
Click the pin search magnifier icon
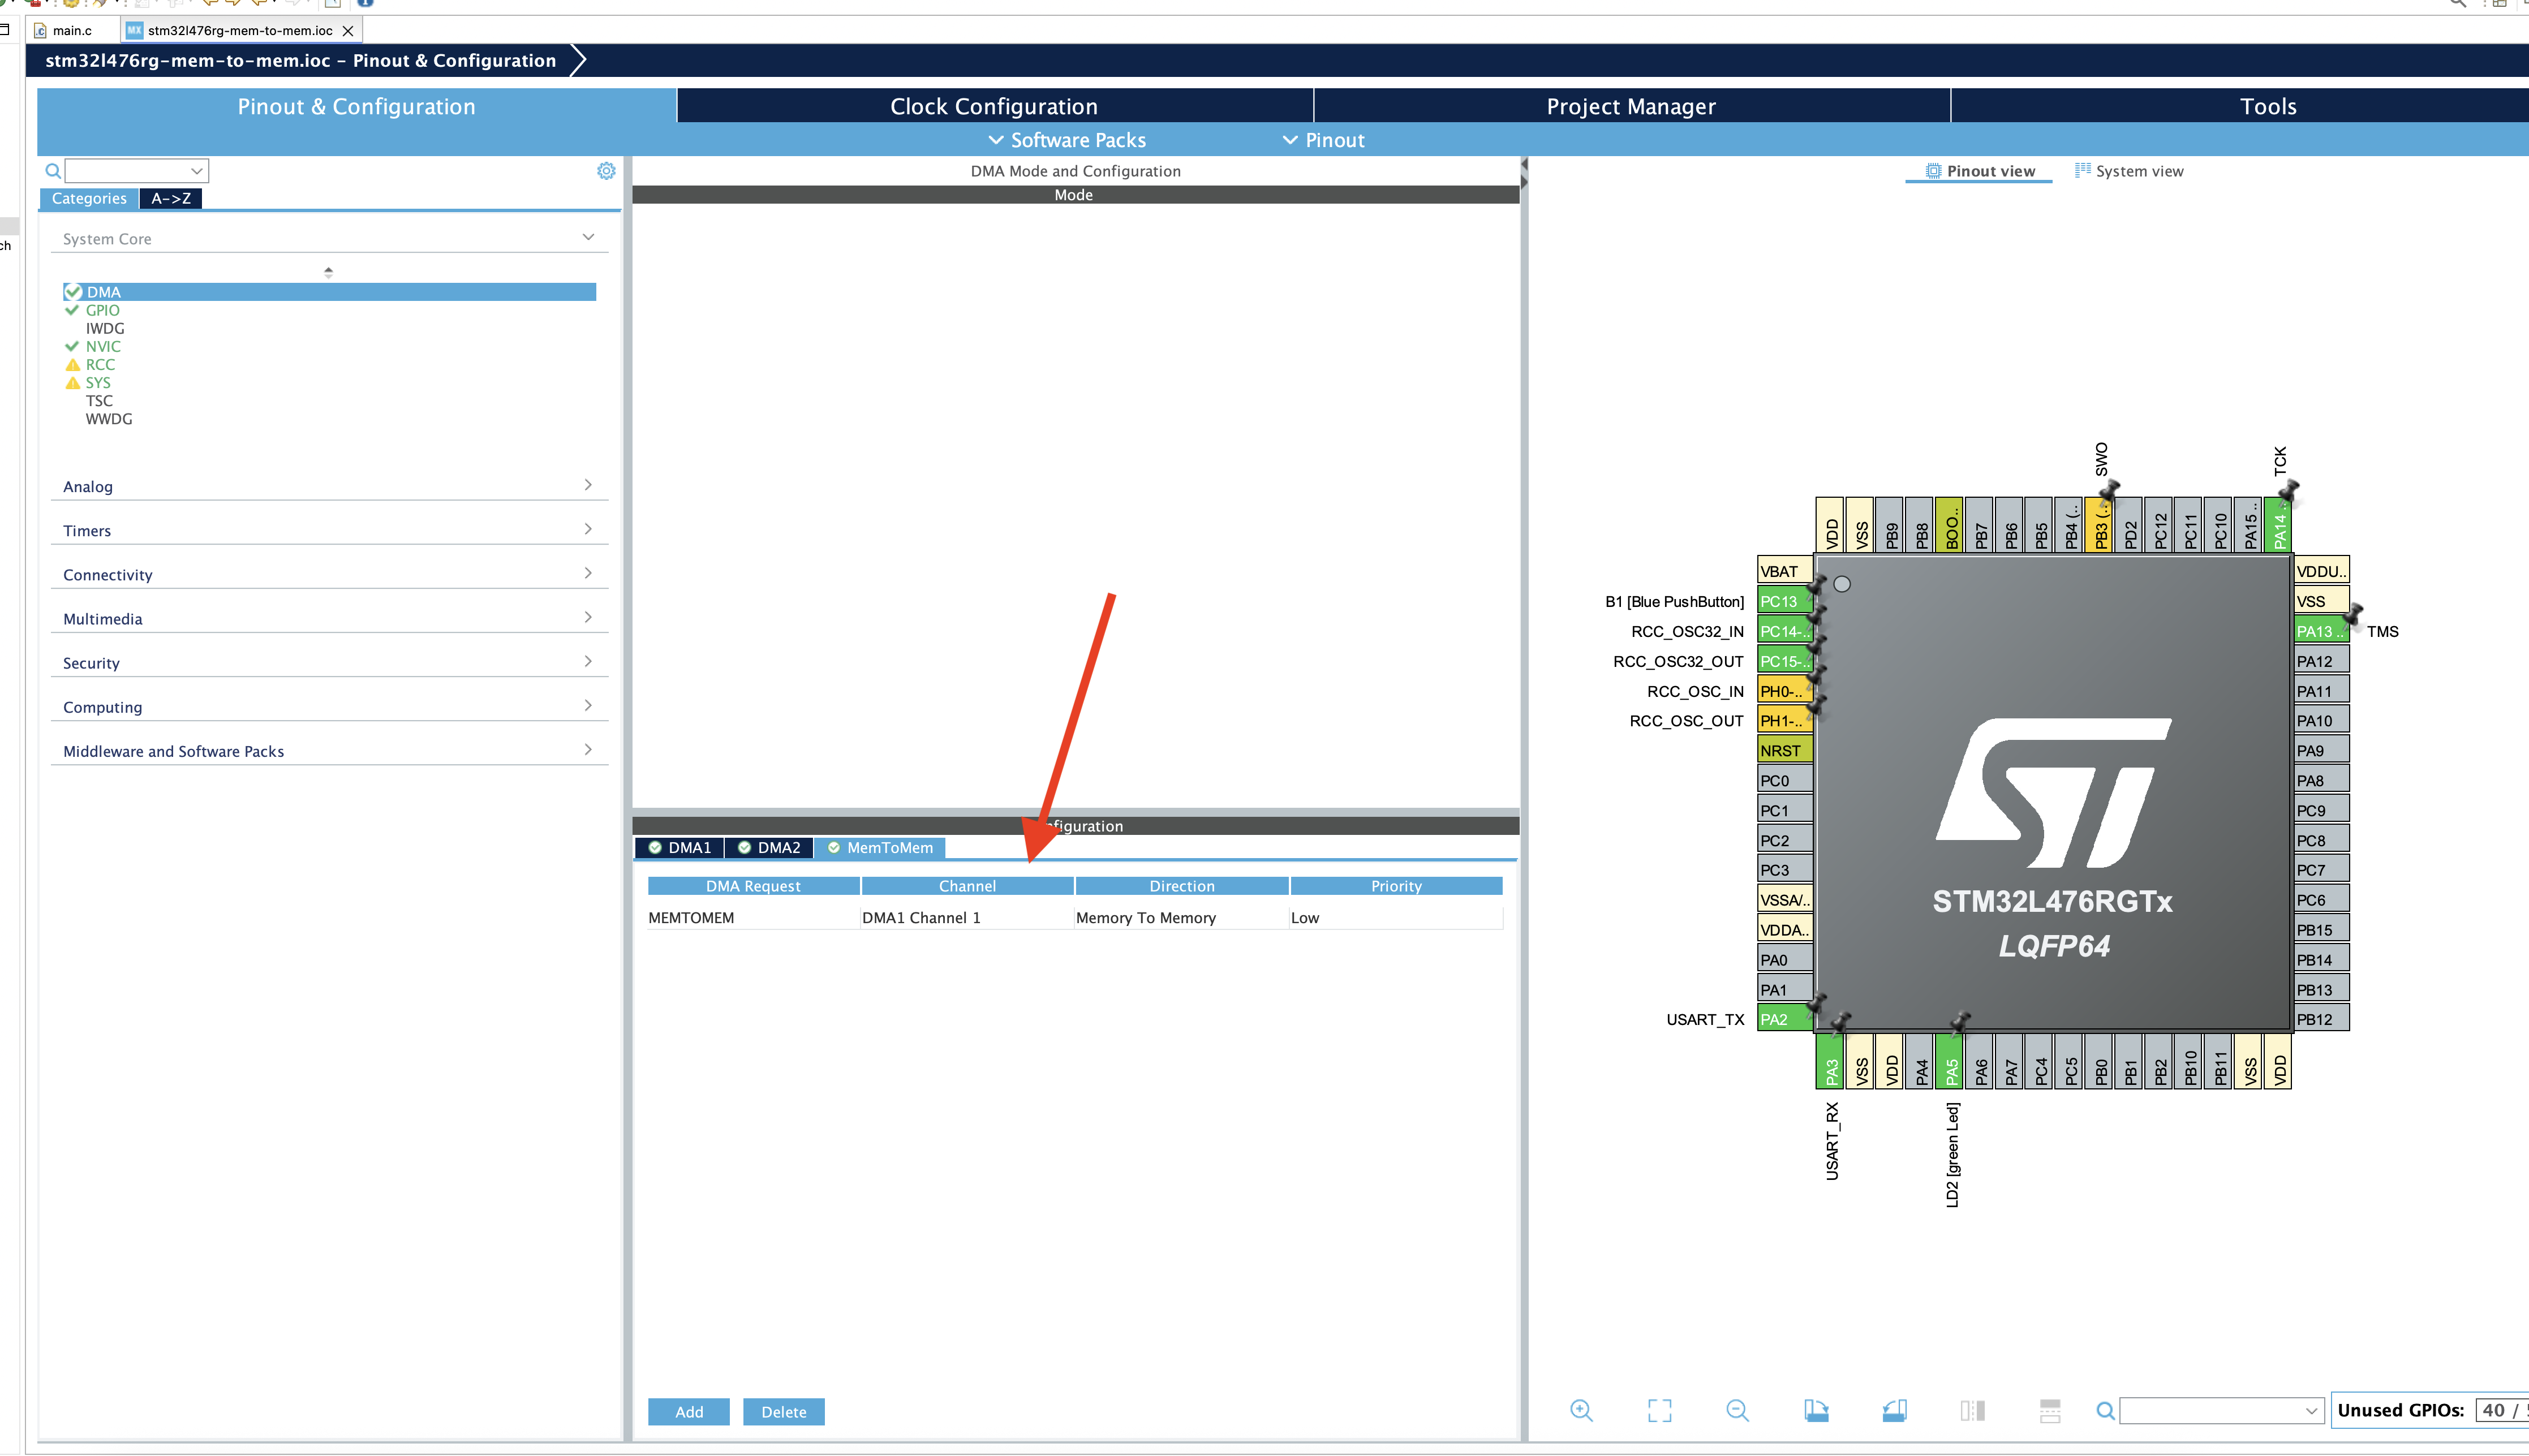click(x=2105, y=1411)
